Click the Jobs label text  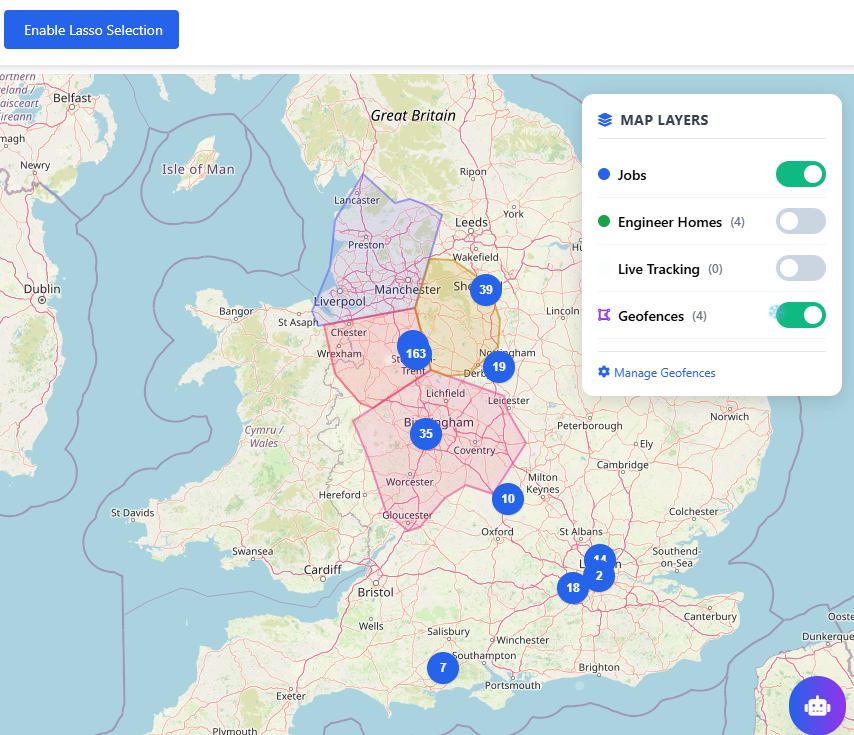click(632, 175)
